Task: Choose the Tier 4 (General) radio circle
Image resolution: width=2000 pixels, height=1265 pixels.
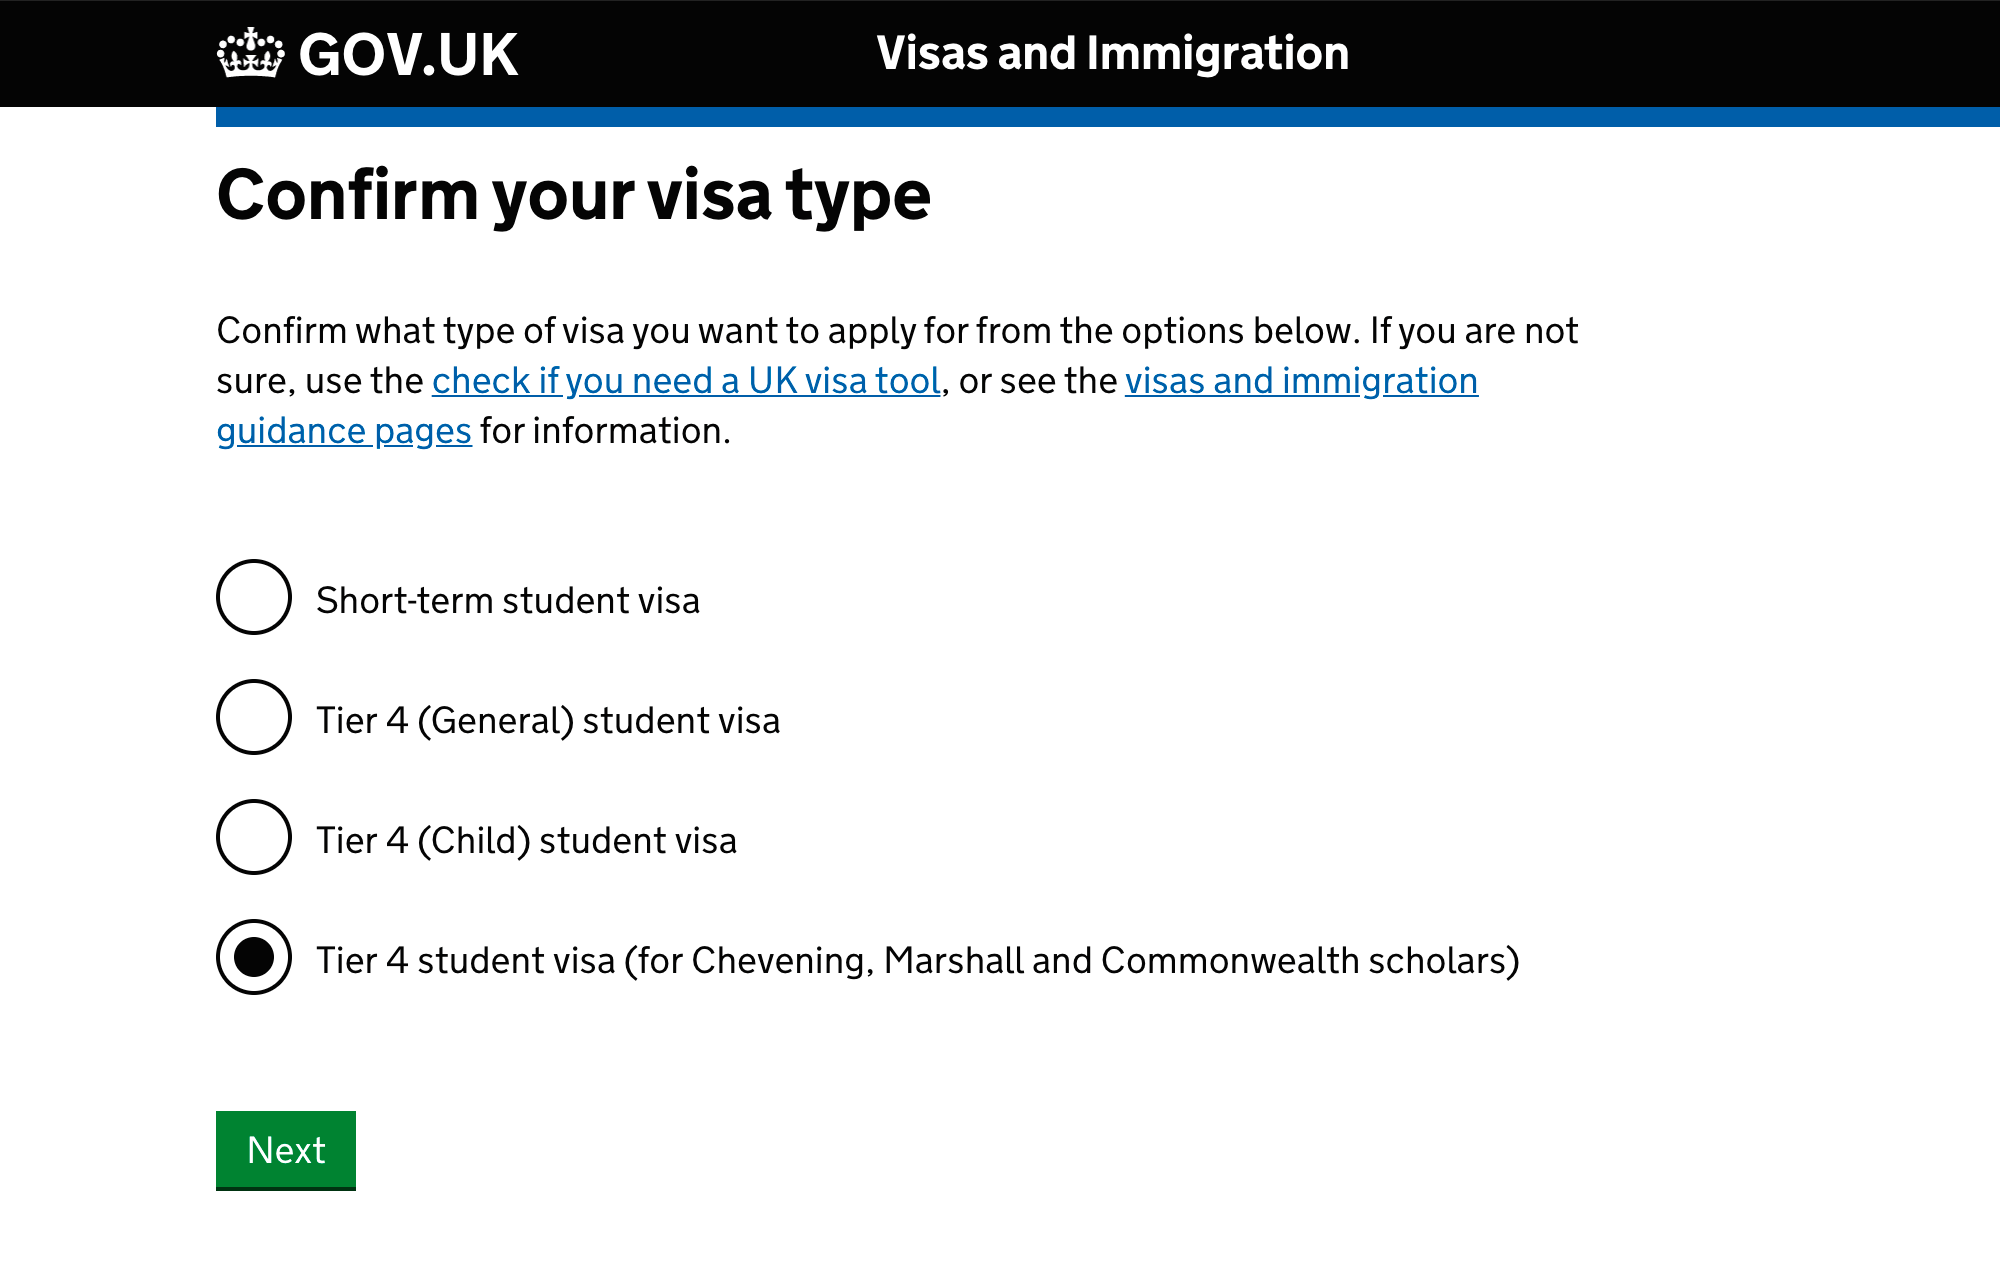Action: (254, 717)
